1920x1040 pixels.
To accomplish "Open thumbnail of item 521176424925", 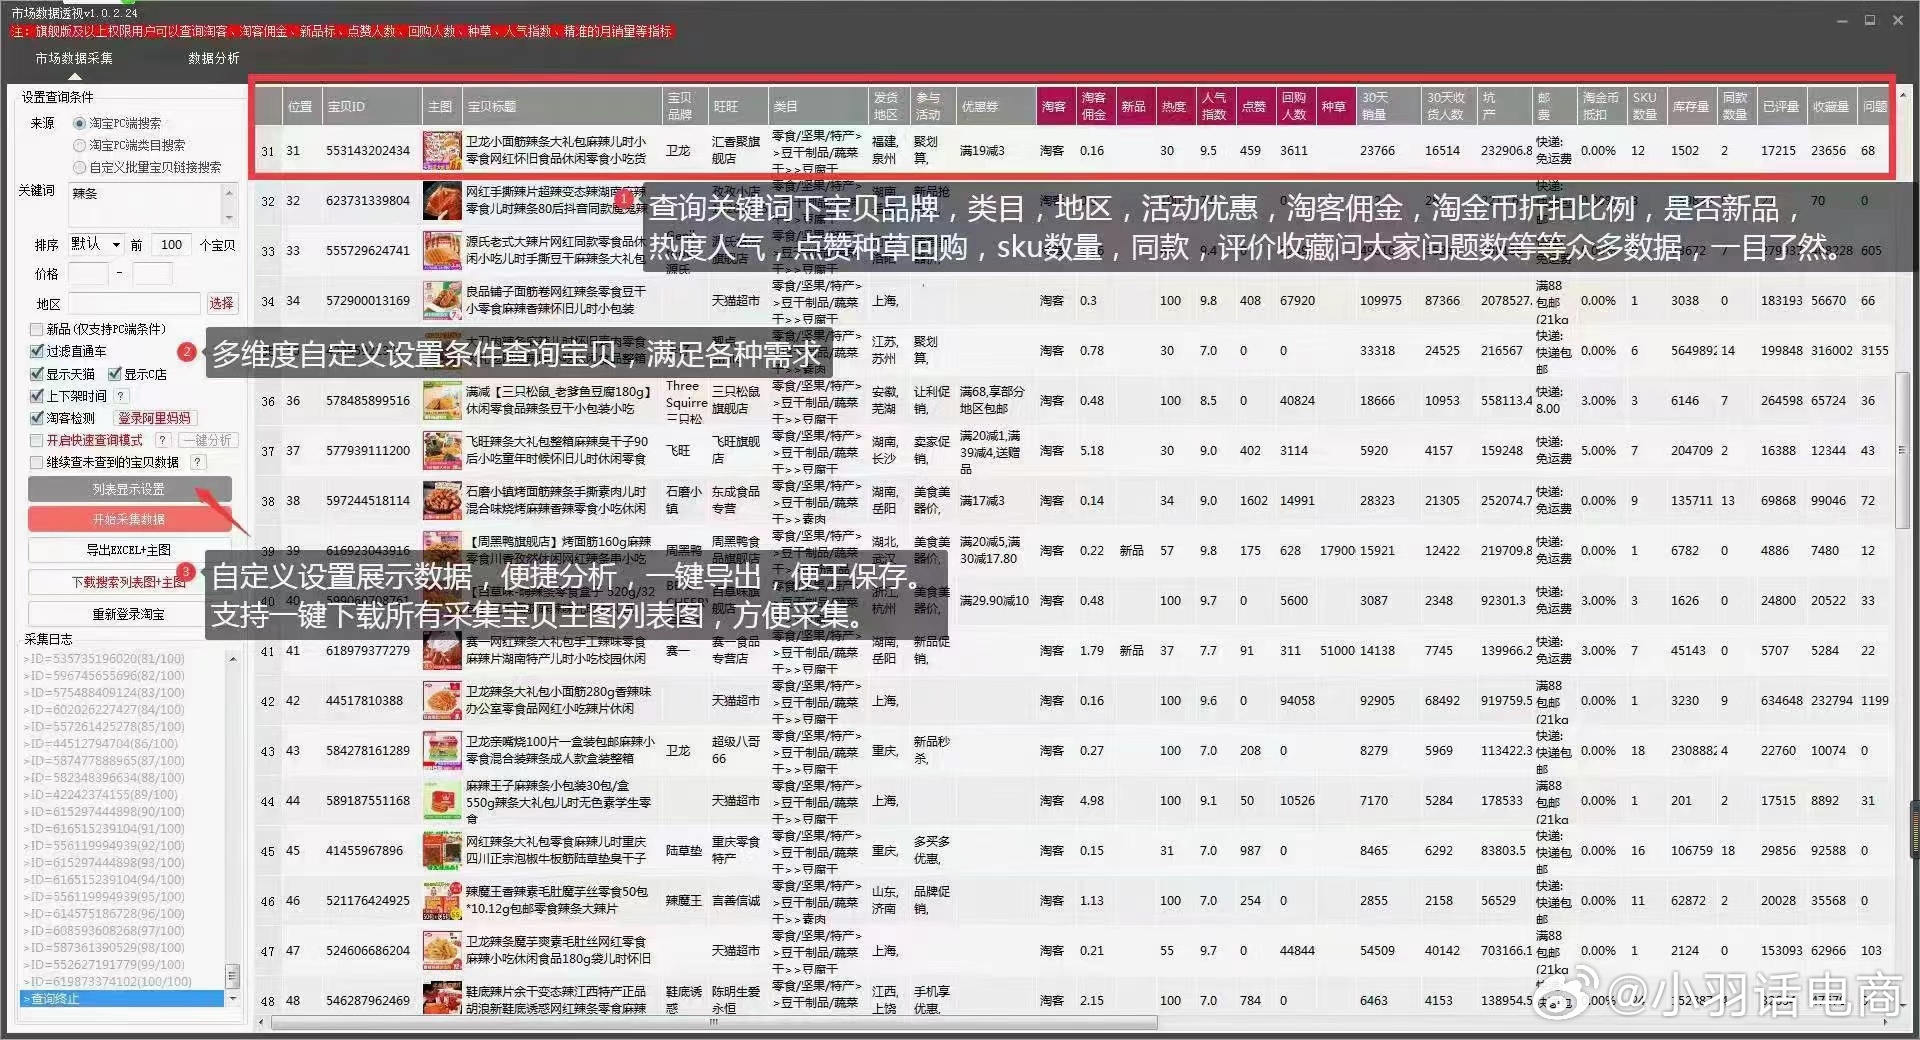I will click(442, 901).
